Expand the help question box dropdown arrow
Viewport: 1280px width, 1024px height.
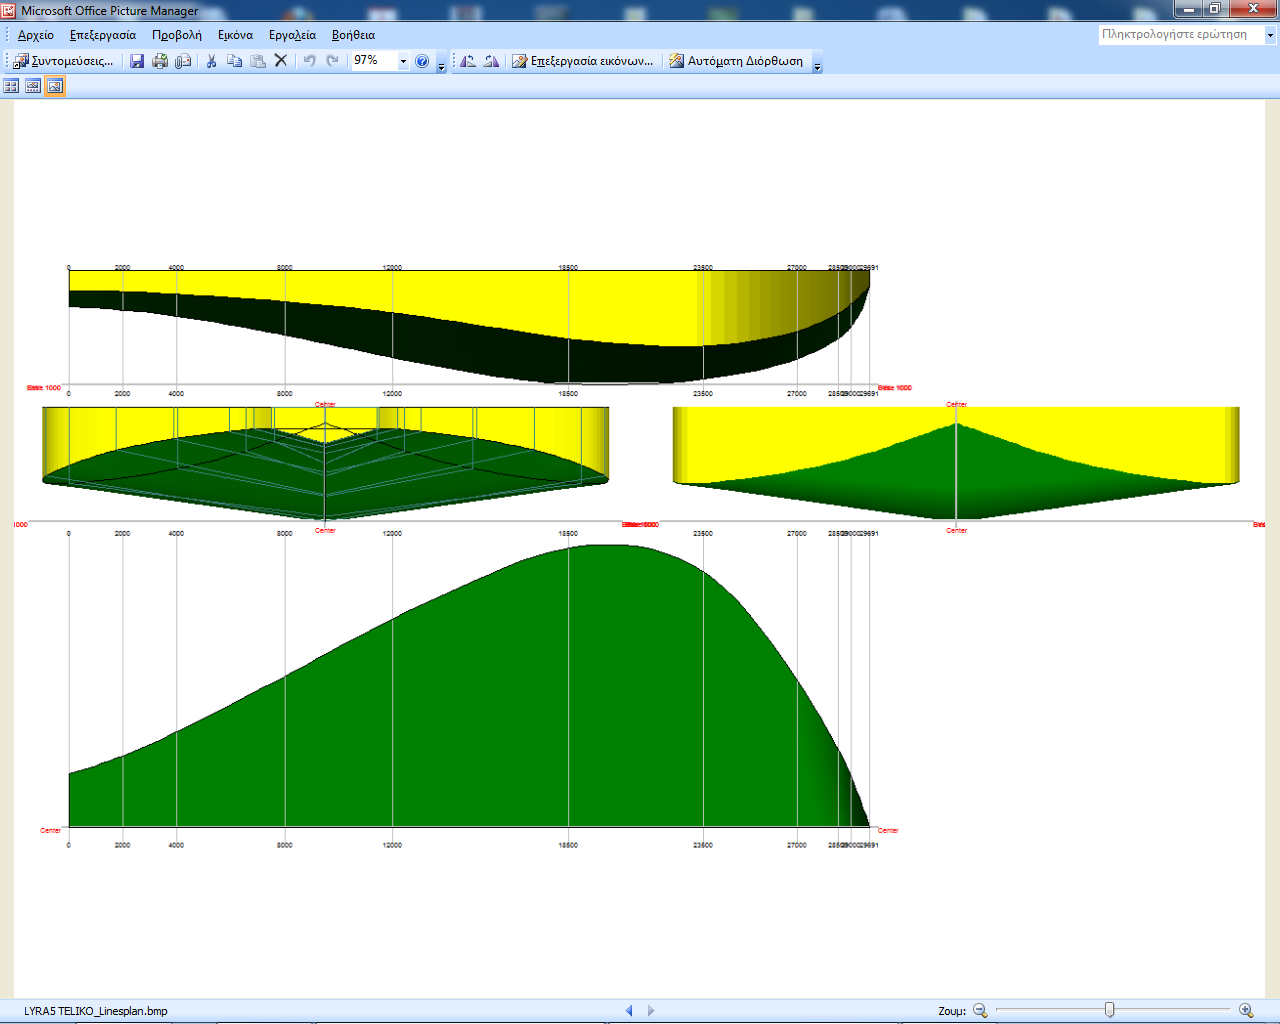tap(1270, 35)
